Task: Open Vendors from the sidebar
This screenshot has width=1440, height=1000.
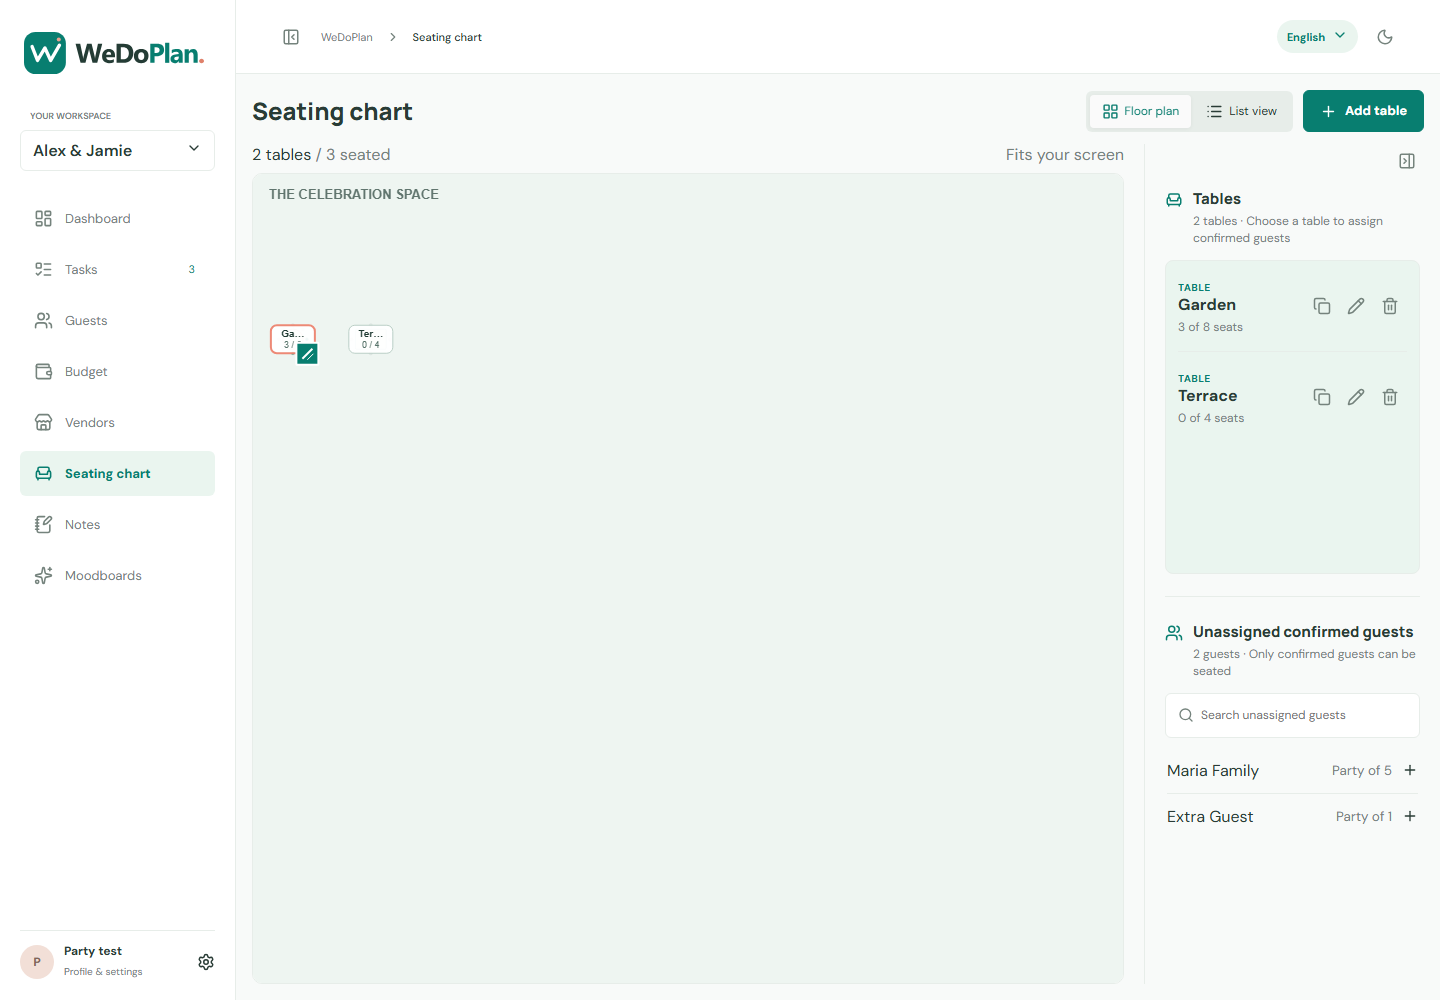Action: pos(117,422)
